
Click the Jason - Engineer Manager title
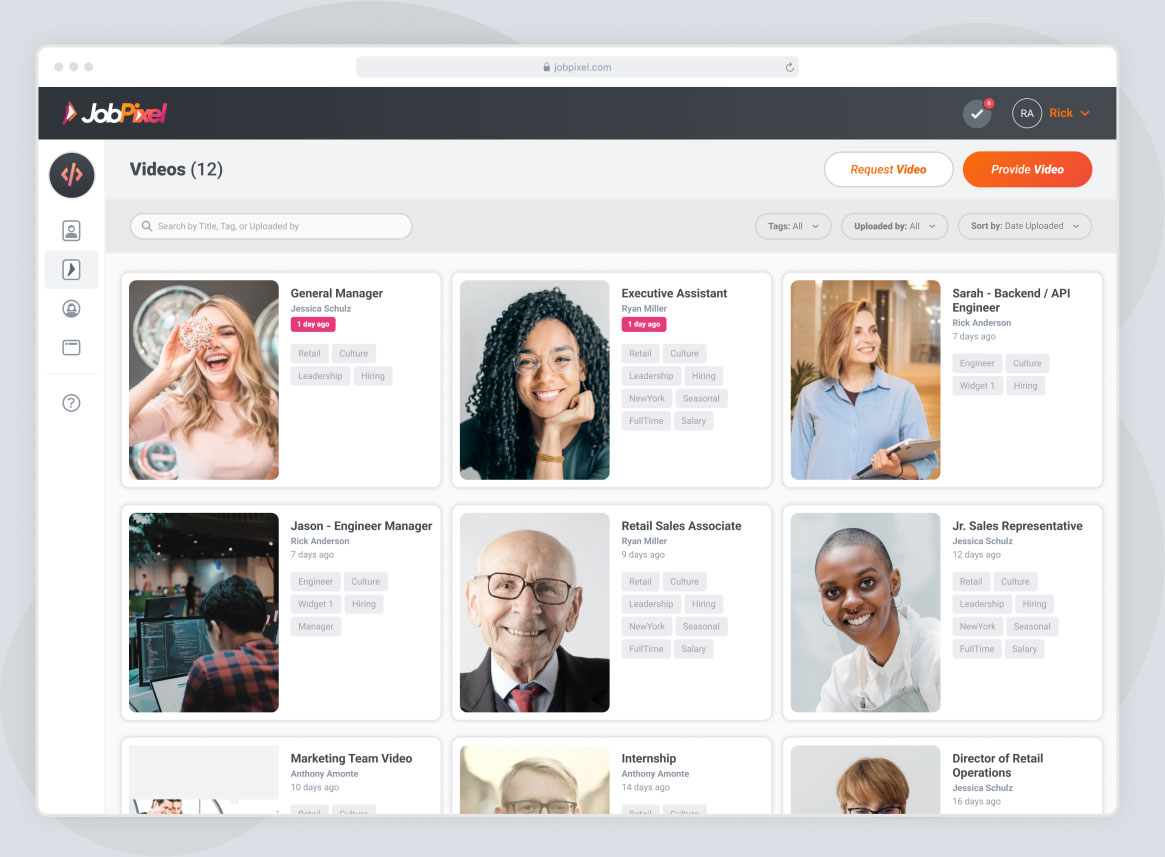click(361, 526)
